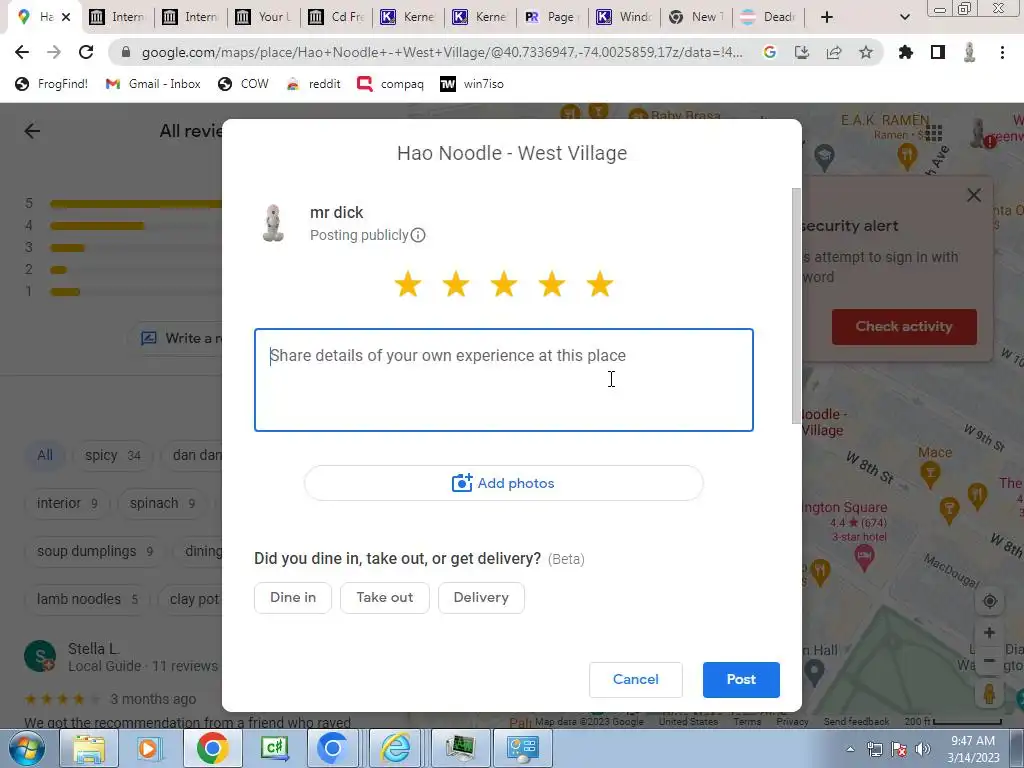Click the Add photos button
This screenshot has height=768, width=1024.
click(x=504, y=483)
